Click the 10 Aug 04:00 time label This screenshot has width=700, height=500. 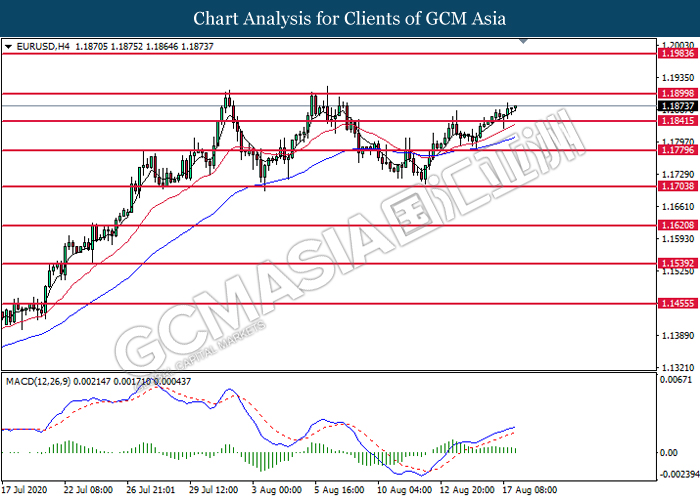tap(404, 490)
